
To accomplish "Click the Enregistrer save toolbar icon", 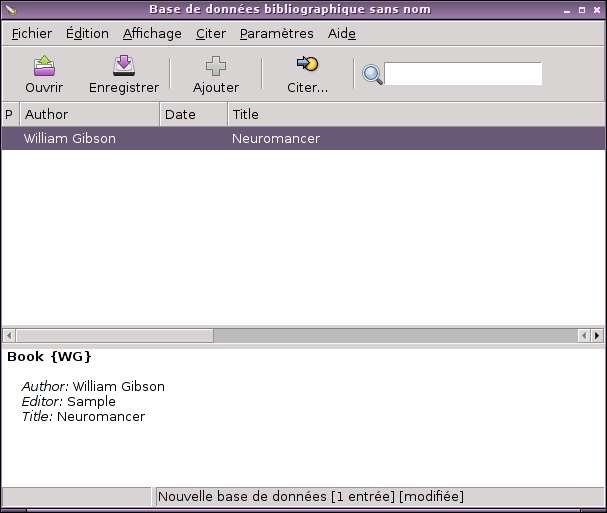I will tap(124, 66).
